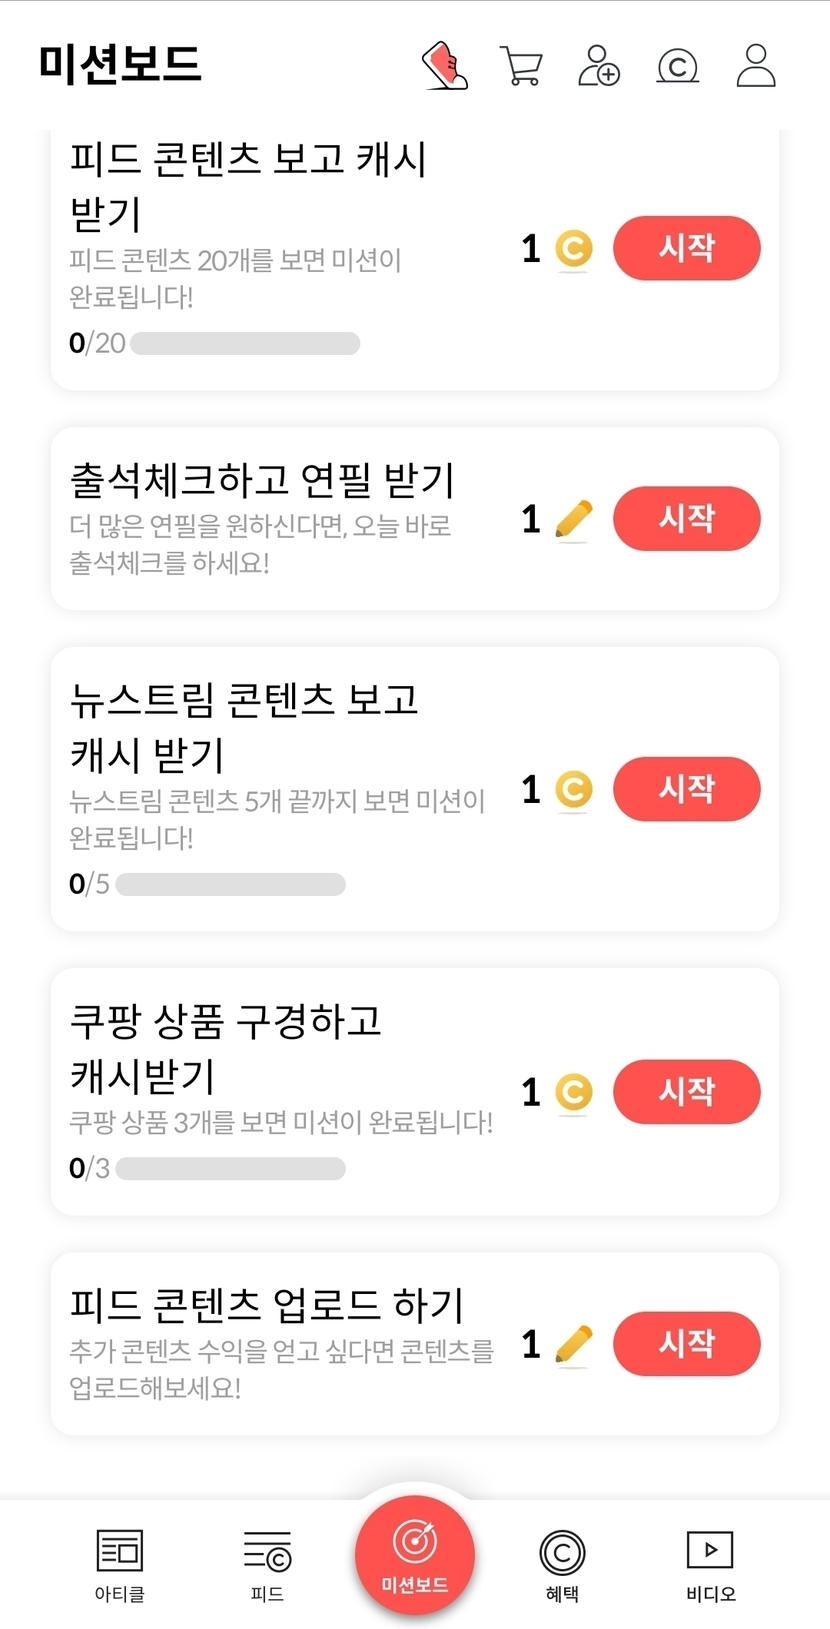
Task: Open the cash coin icon in header
Action: pyautogui.click(x=677, y=67)
